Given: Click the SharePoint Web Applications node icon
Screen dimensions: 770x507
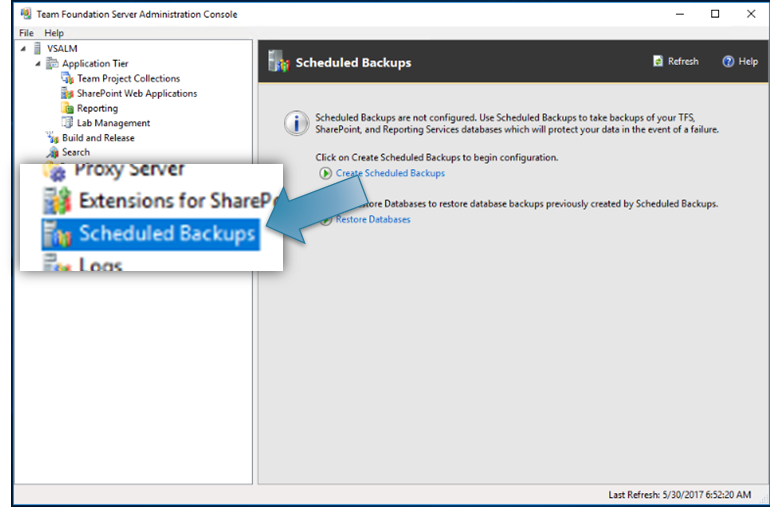Looking at the screenshot, I should tap(68, 93).
